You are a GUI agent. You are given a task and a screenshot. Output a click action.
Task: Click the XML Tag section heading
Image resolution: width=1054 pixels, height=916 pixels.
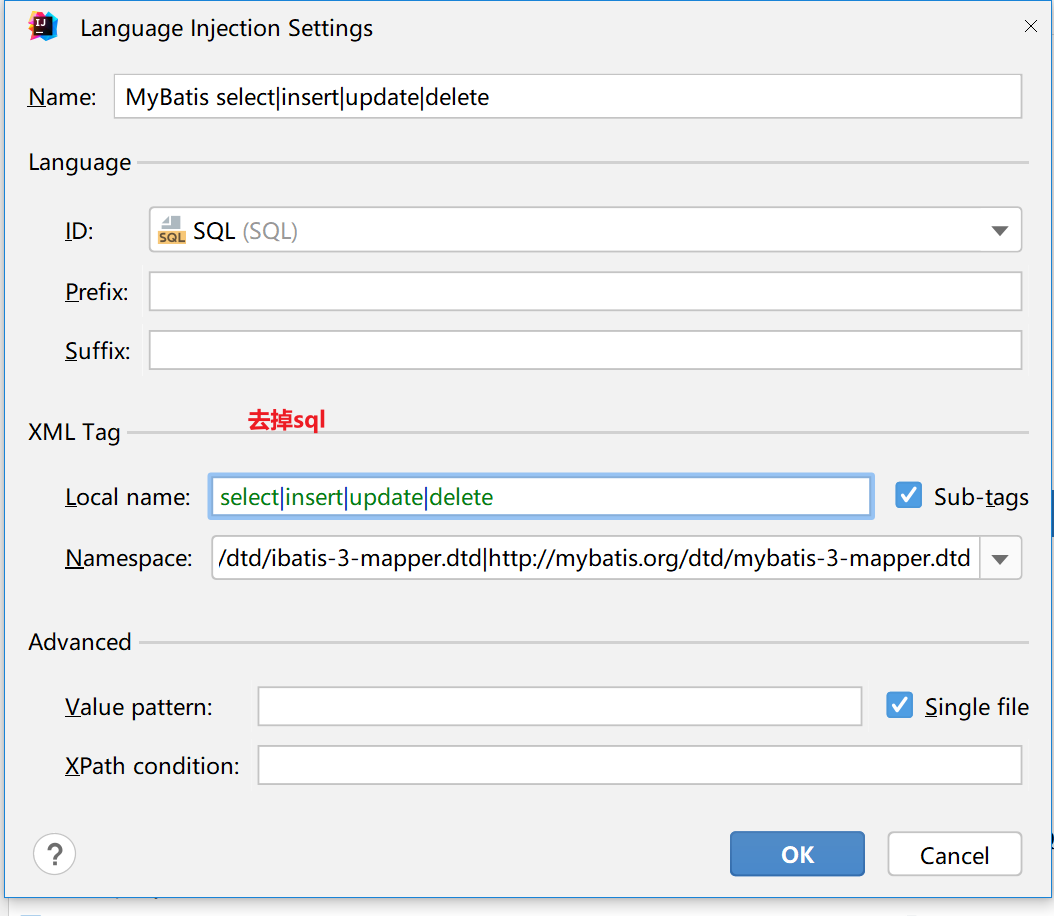74,432
